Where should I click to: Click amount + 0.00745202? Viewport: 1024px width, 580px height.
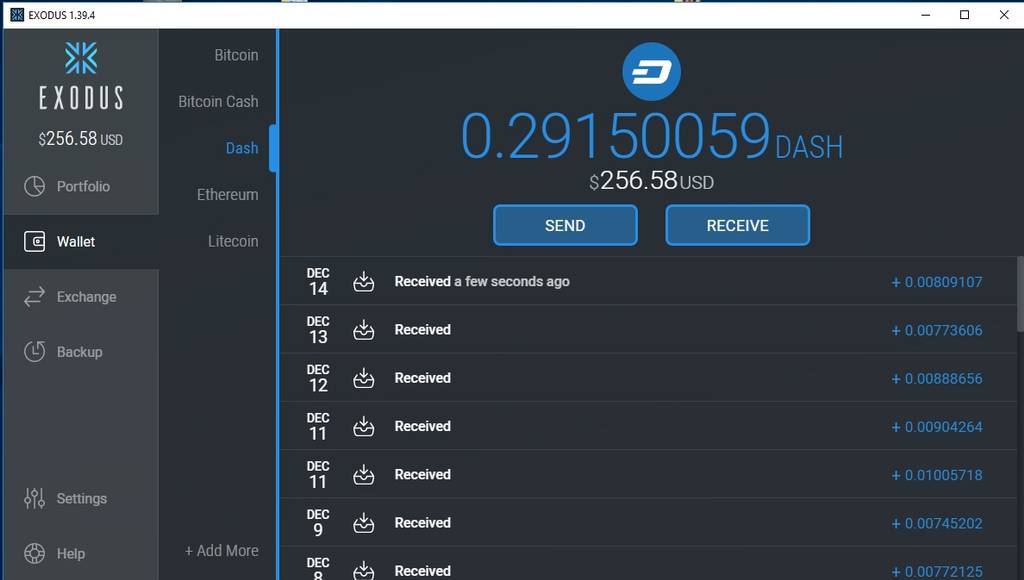click(x=936, y=524)
